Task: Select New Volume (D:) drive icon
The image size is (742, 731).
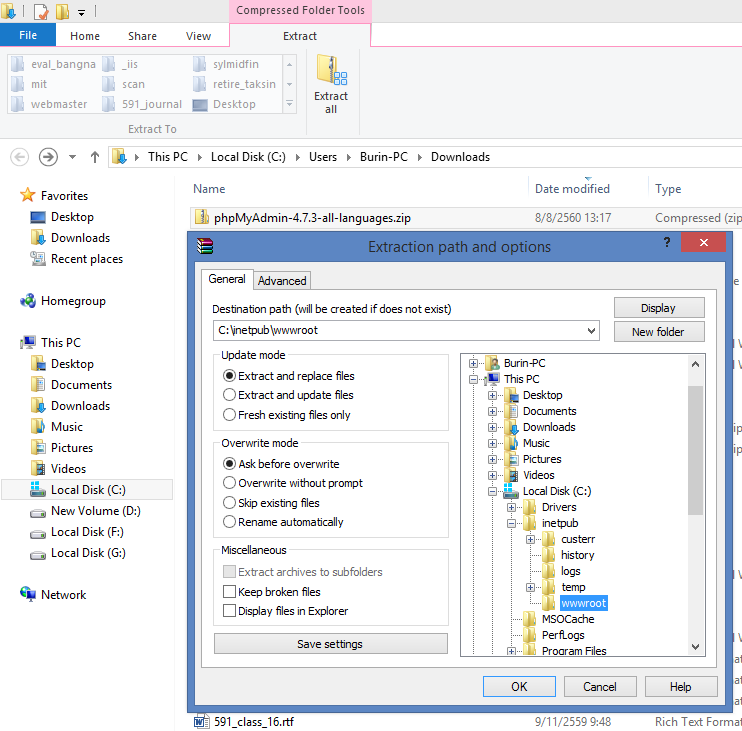Action: click(37, 513)
